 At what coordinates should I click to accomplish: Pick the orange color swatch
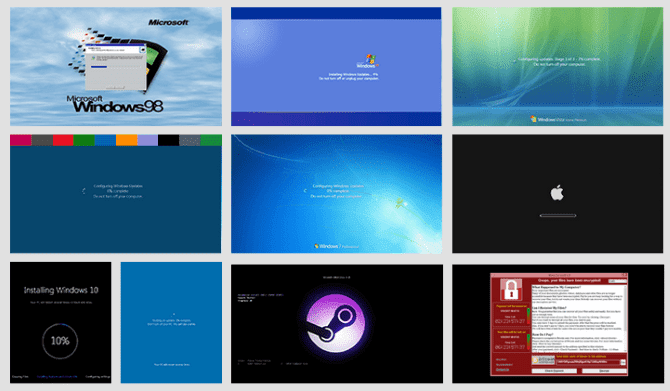click(x=126, y=140)
